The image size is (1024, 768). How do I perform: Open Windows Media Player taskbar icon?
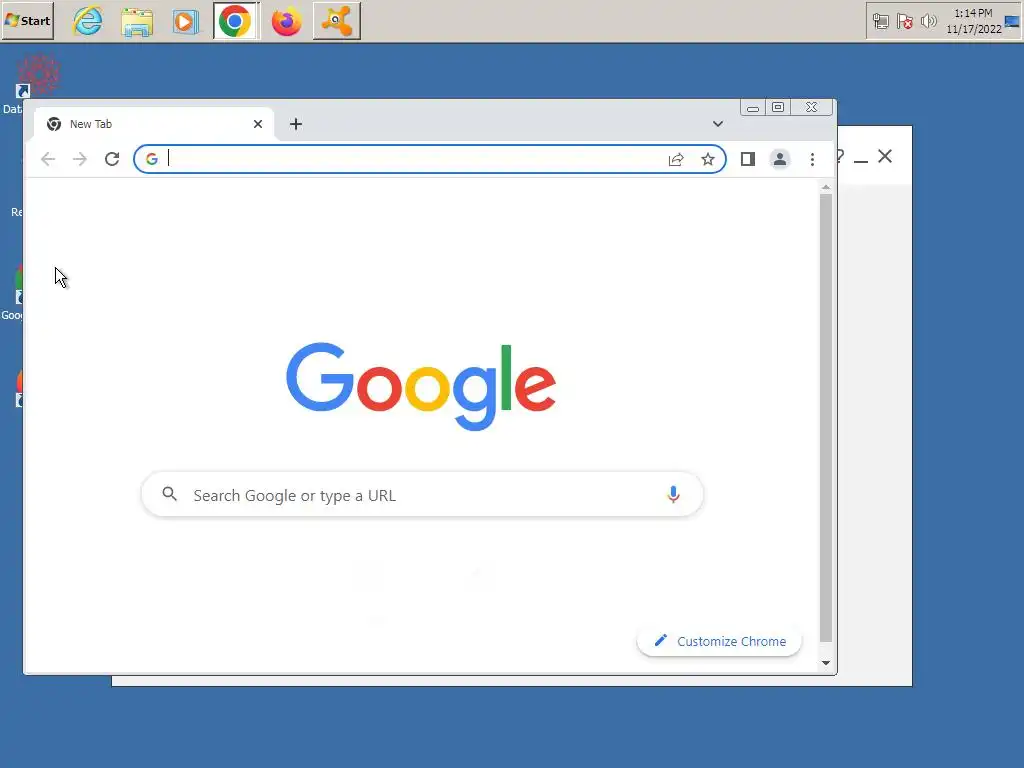pyautogui.click(x=185, y=22)
